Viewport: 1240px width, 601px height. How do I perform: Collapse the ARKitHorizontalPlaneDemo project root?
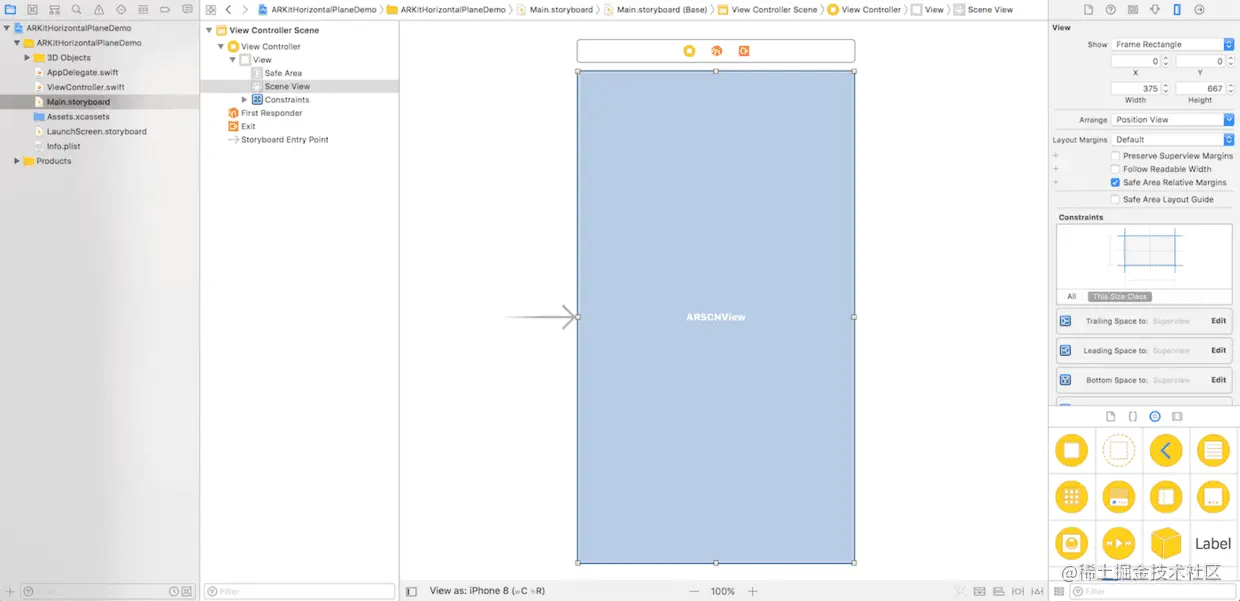point(6,29)
